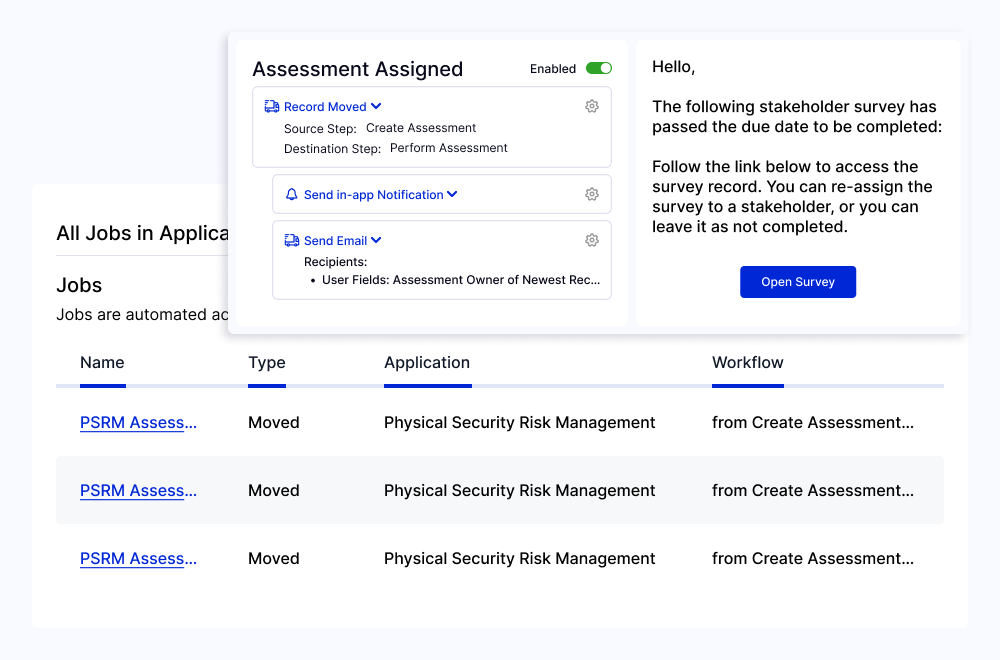The width and height of the screenshot is (1000, 660).
Task: Sort by the Workflow column header
Action: click(747, 362)
